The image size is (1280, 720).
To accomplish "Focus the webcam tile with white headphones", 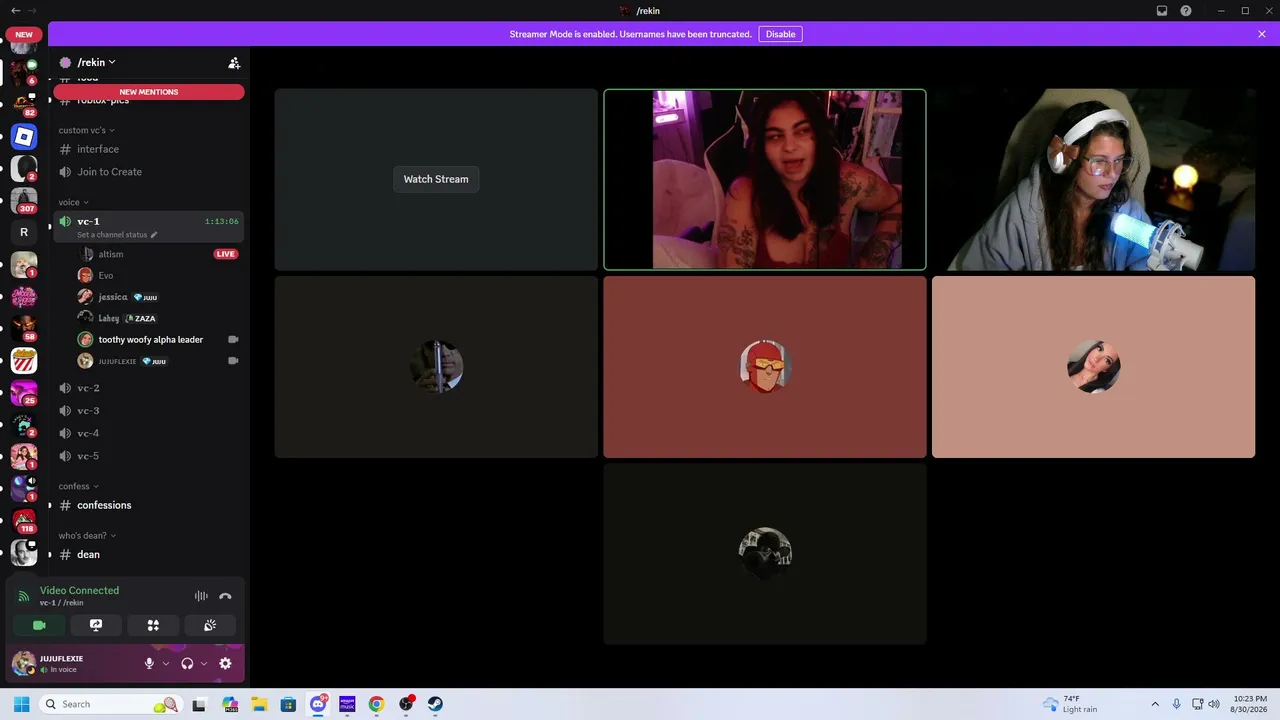I will [1093, 179].
